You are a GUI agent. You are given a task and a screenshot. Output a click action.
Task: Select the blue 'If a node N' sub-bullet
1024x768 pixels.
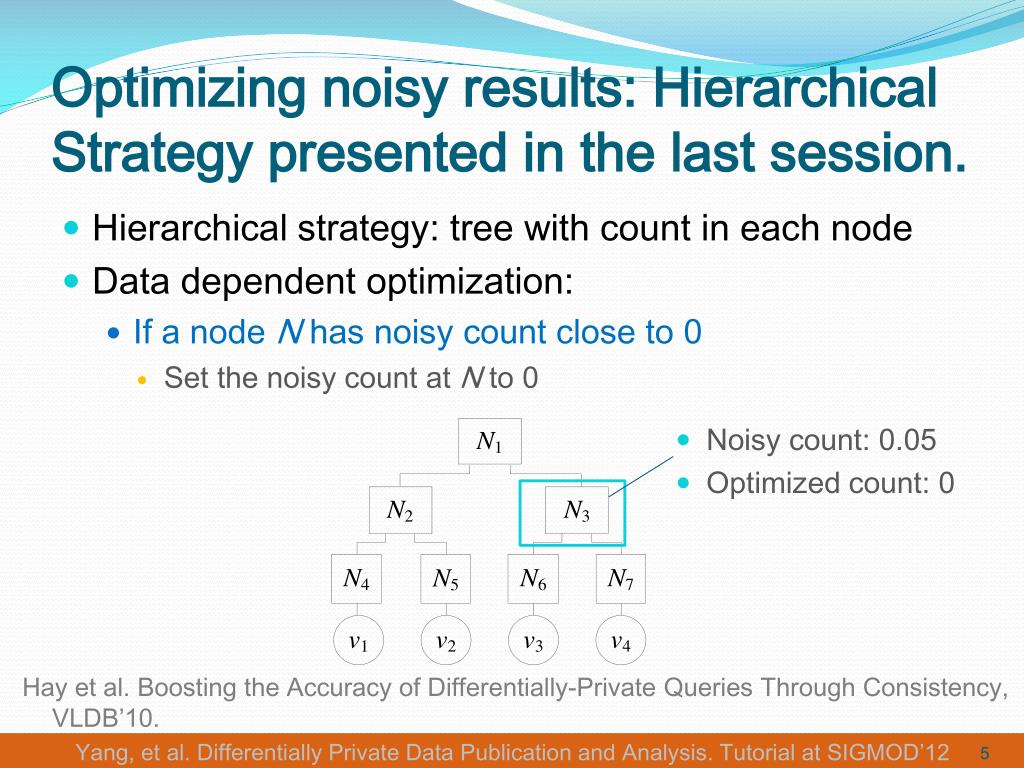417,332
